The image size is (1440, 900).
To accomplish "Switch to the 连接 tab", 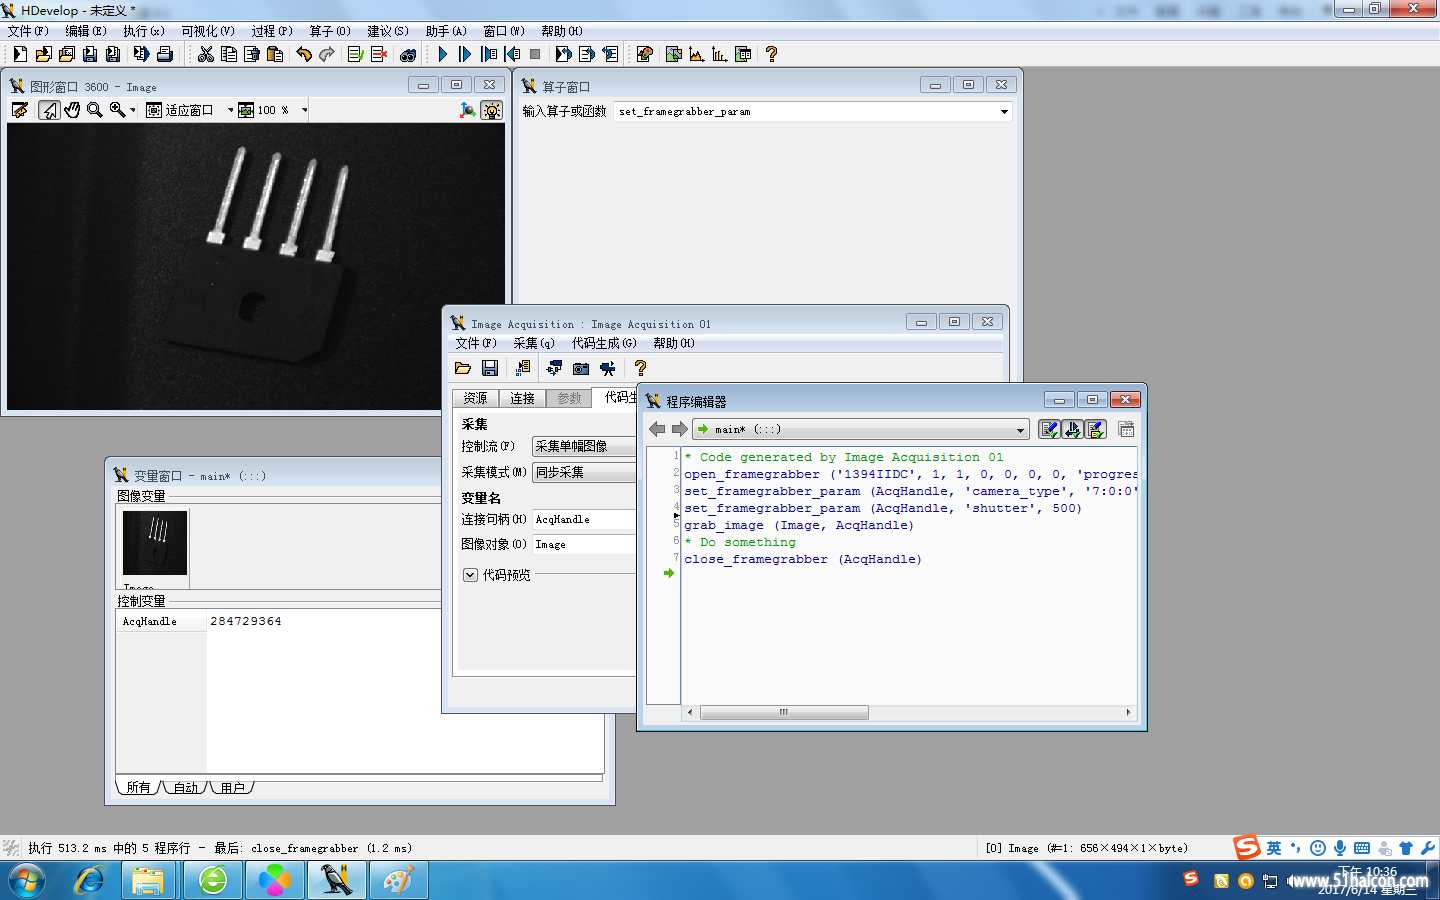I will pos(522,398).
